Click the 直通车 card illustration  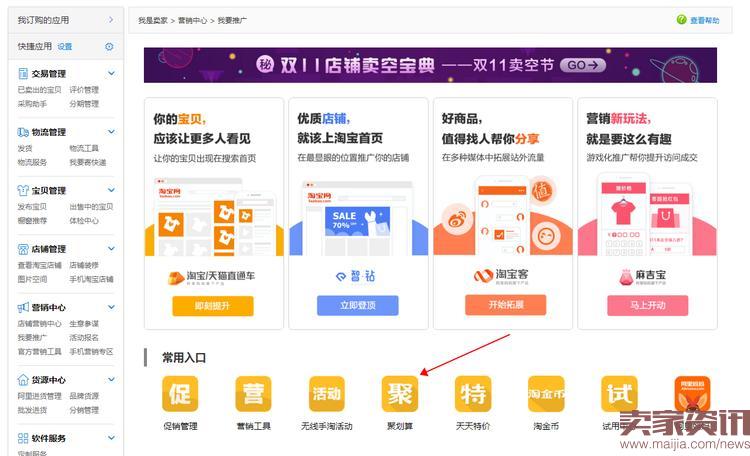tap(214, 216)
